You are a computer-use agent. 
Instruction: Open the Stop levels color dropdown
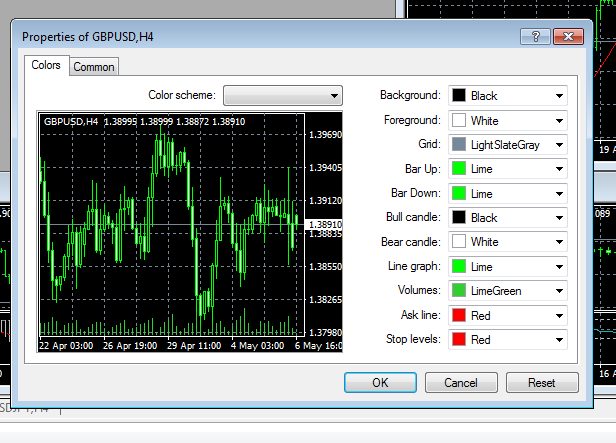coord(508,340)
